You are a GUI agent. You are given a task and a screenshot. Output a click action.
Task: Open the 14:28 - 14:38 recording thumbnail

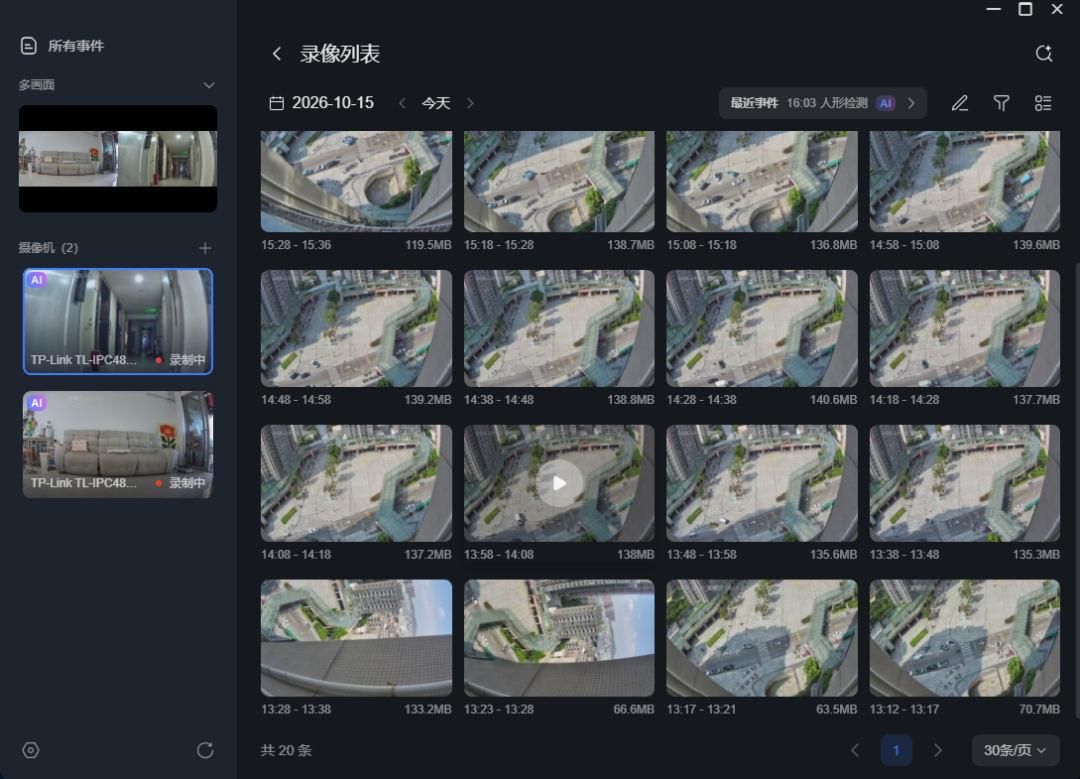[x=762, y=329]
